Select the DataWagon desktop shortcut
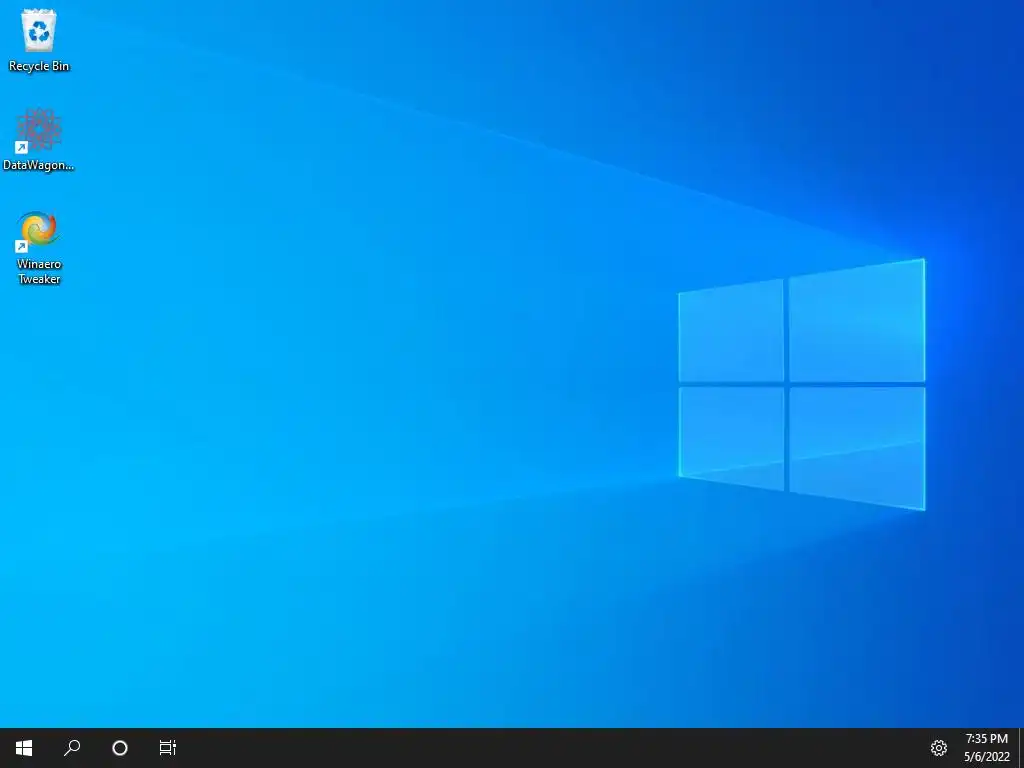This screenshot has height=768, width=1024. 39,140
